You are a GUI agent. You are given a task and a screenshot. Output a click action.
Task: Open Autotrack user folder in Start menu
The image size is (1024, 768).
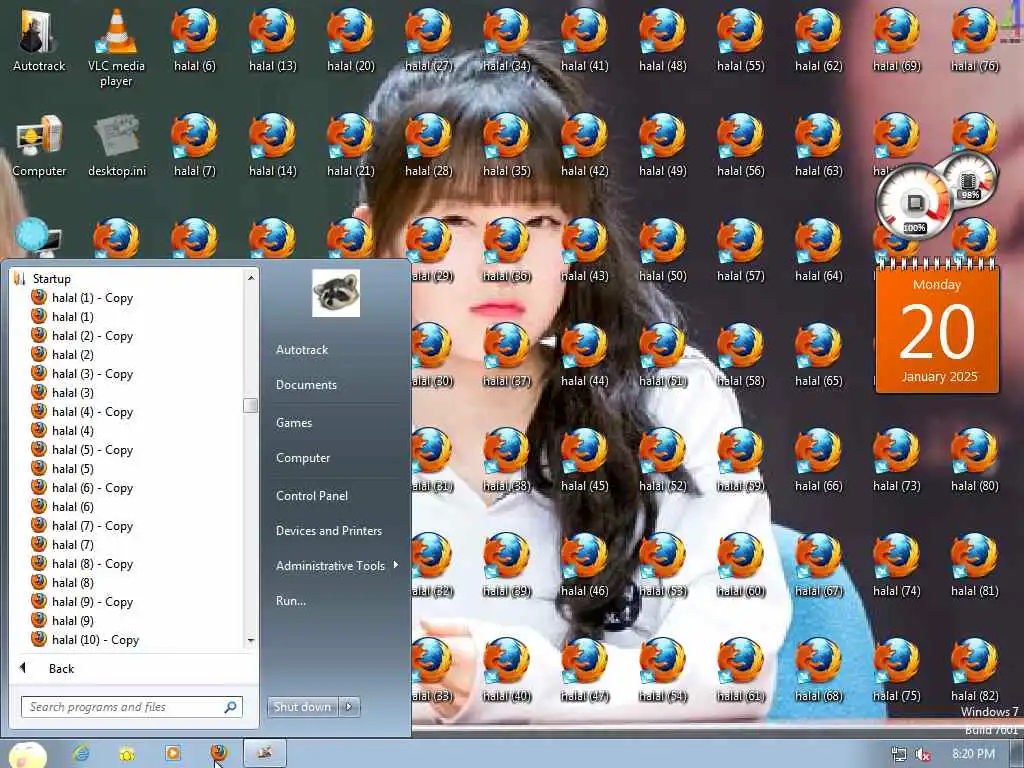click(x=302, y=350)
